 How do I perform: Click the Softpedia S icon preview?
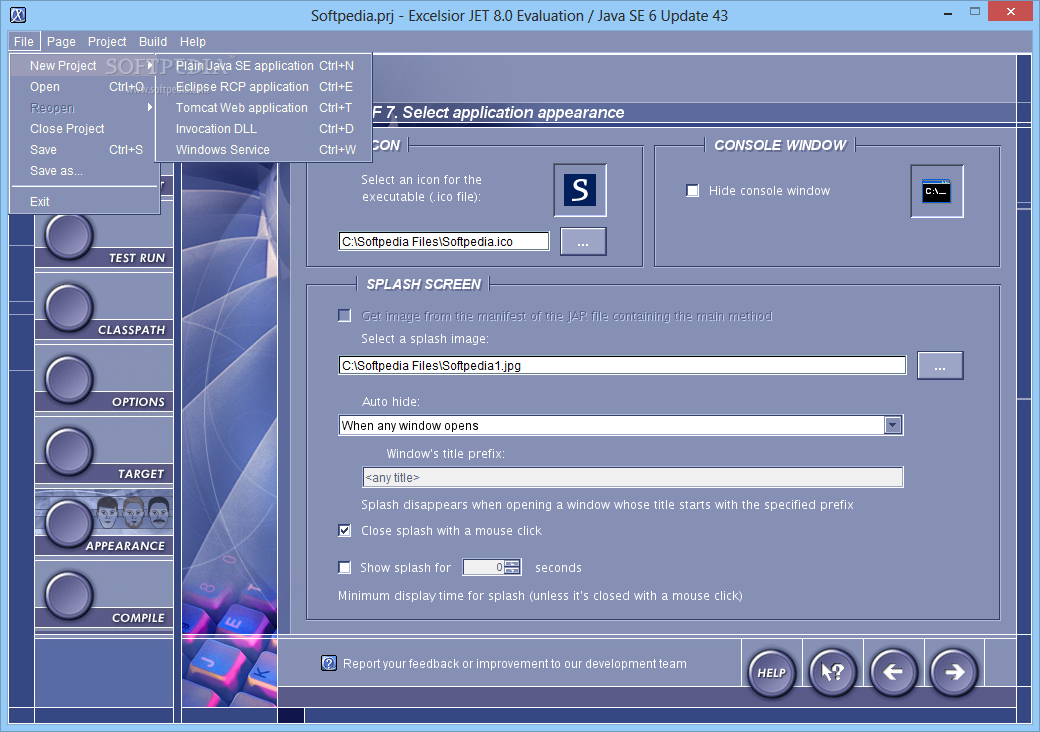580,190
